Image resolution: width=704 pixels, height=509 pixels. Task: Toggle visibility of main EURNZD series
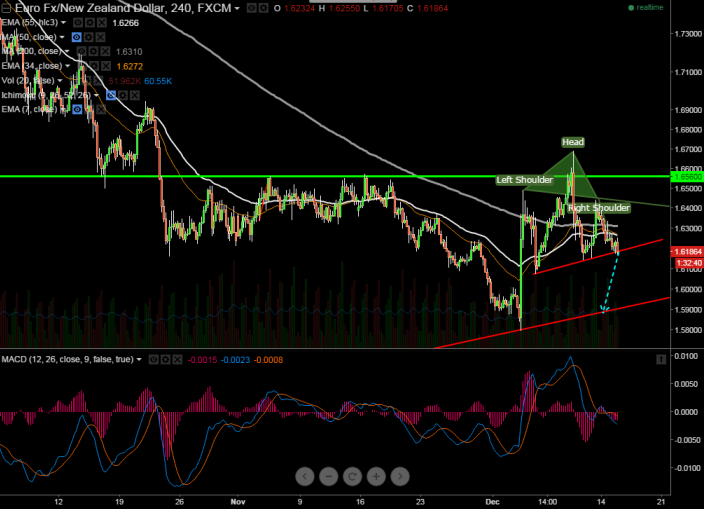pyautogui.click(x=251, y=8)
